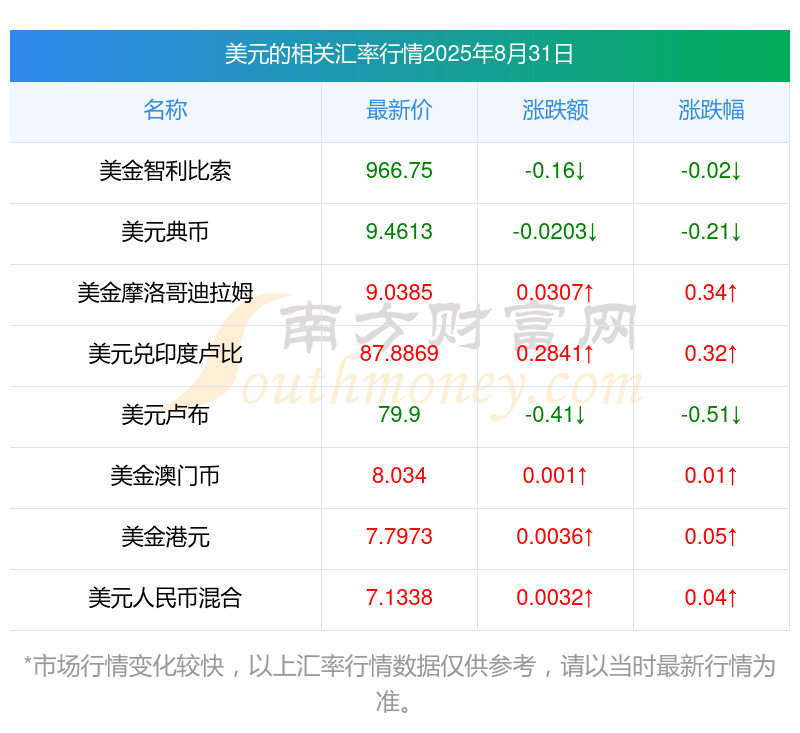
Task: Click the price 9.4613
Action: click(x=399, y=232)
